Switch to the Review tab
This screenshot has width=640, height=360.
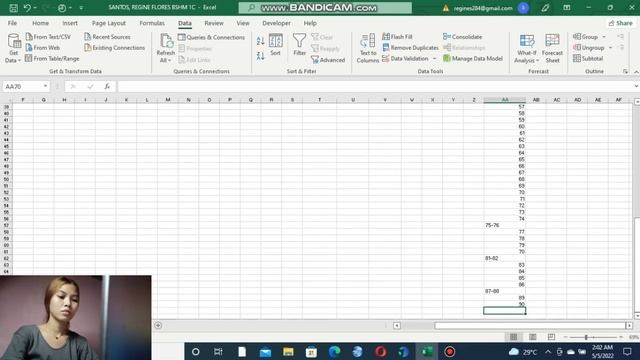pyautogui.click(x=214, y=23)
